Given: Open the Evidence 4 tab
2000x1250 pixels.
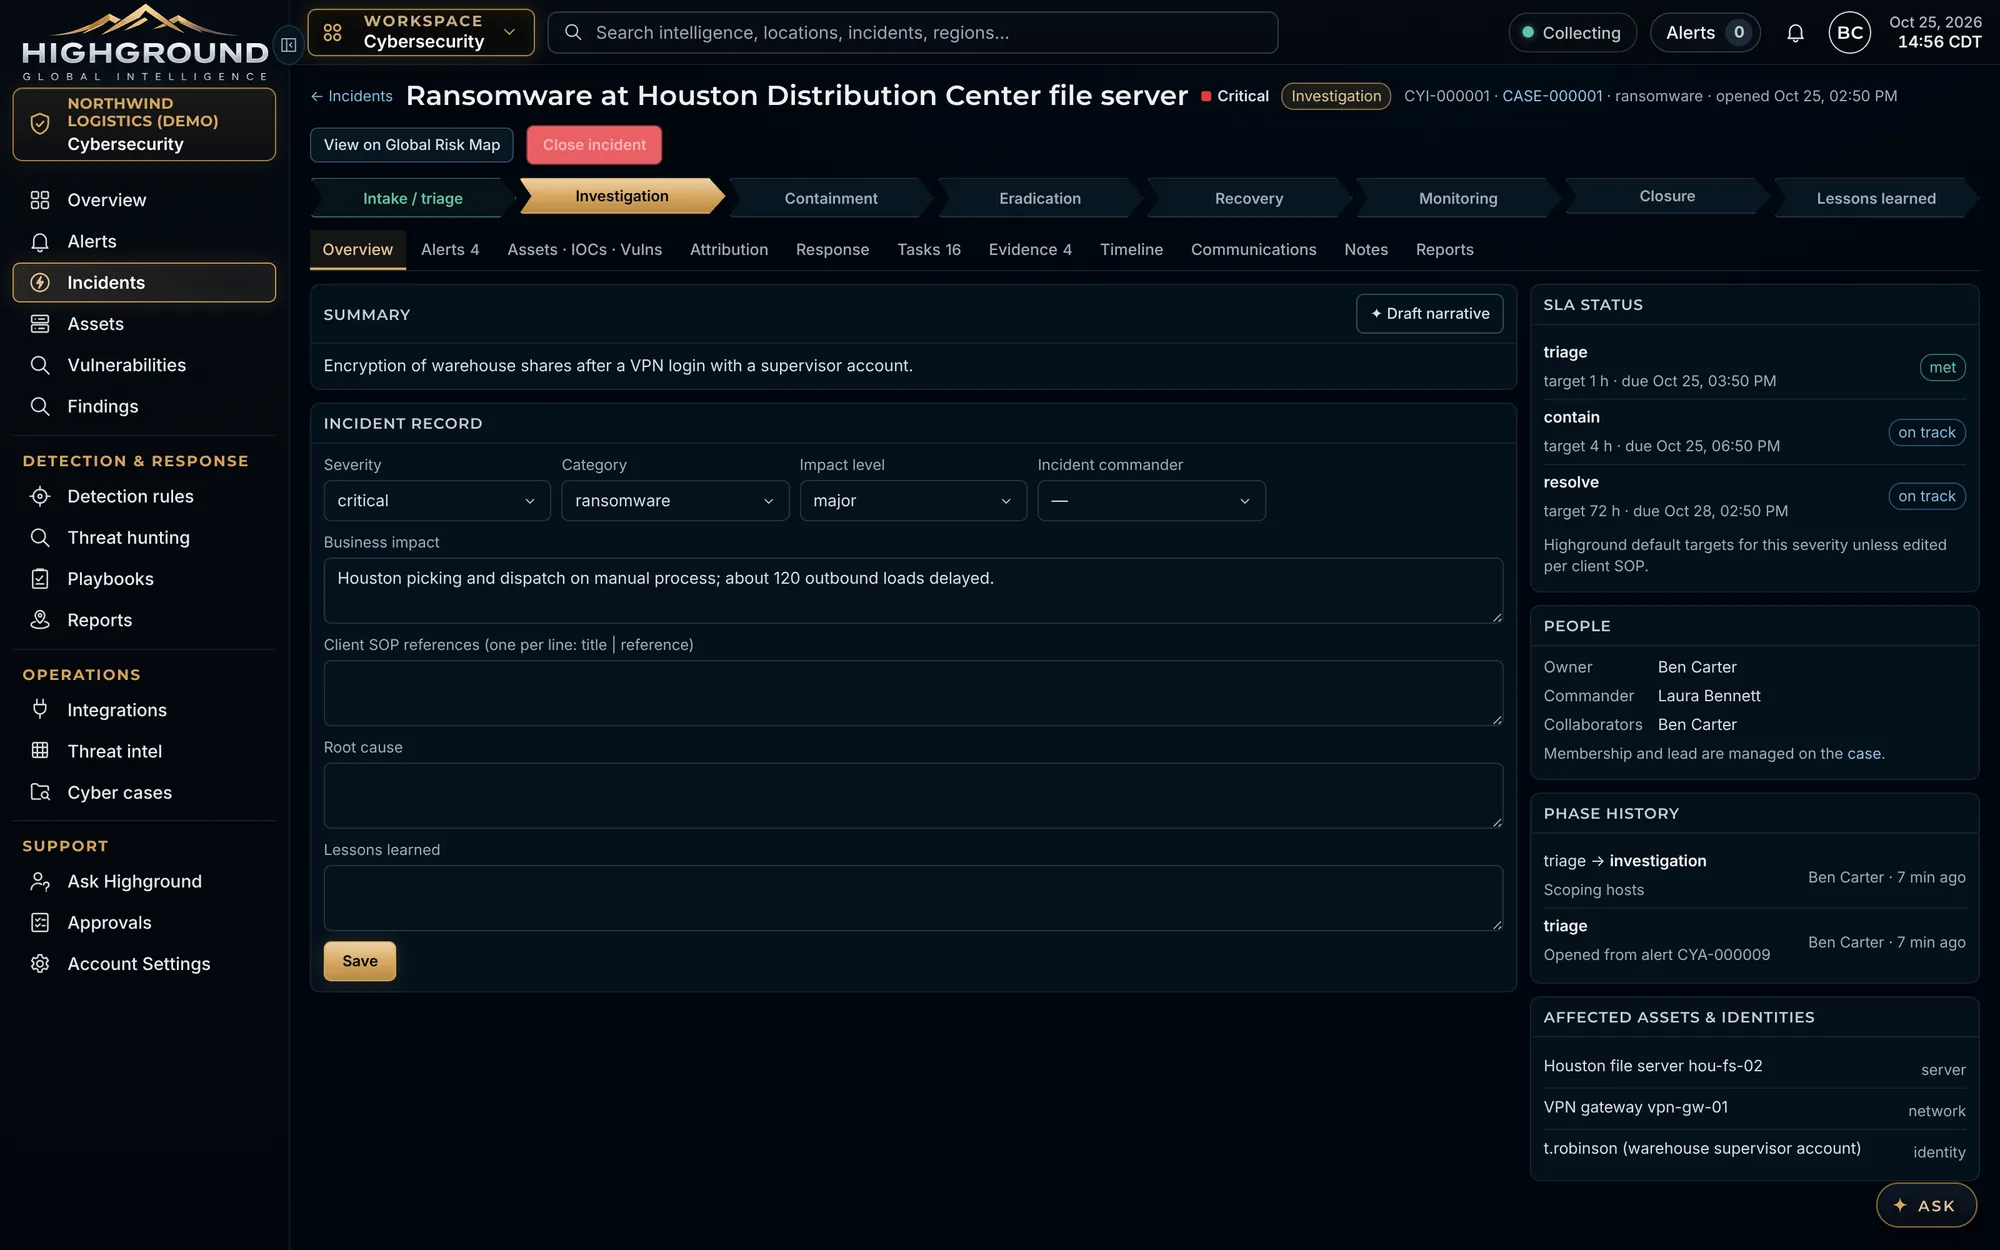Looking at the screenshot, I should coord(1030,250).
